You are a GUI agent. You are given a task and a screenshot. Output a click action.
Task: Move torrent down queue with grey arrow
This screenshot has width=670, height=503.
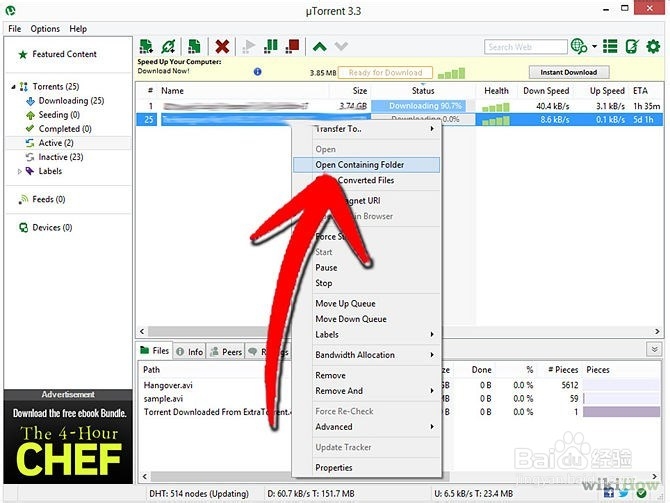pos(341,46)
